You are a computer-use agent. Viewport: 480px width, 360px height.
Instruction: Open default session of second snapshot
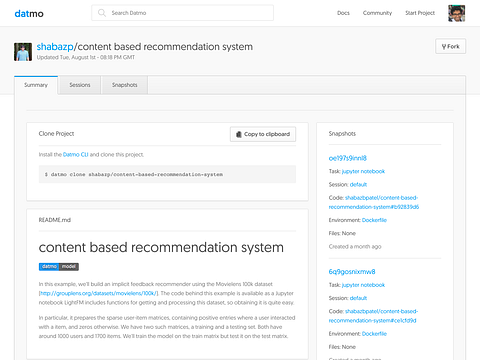[358, 298]
